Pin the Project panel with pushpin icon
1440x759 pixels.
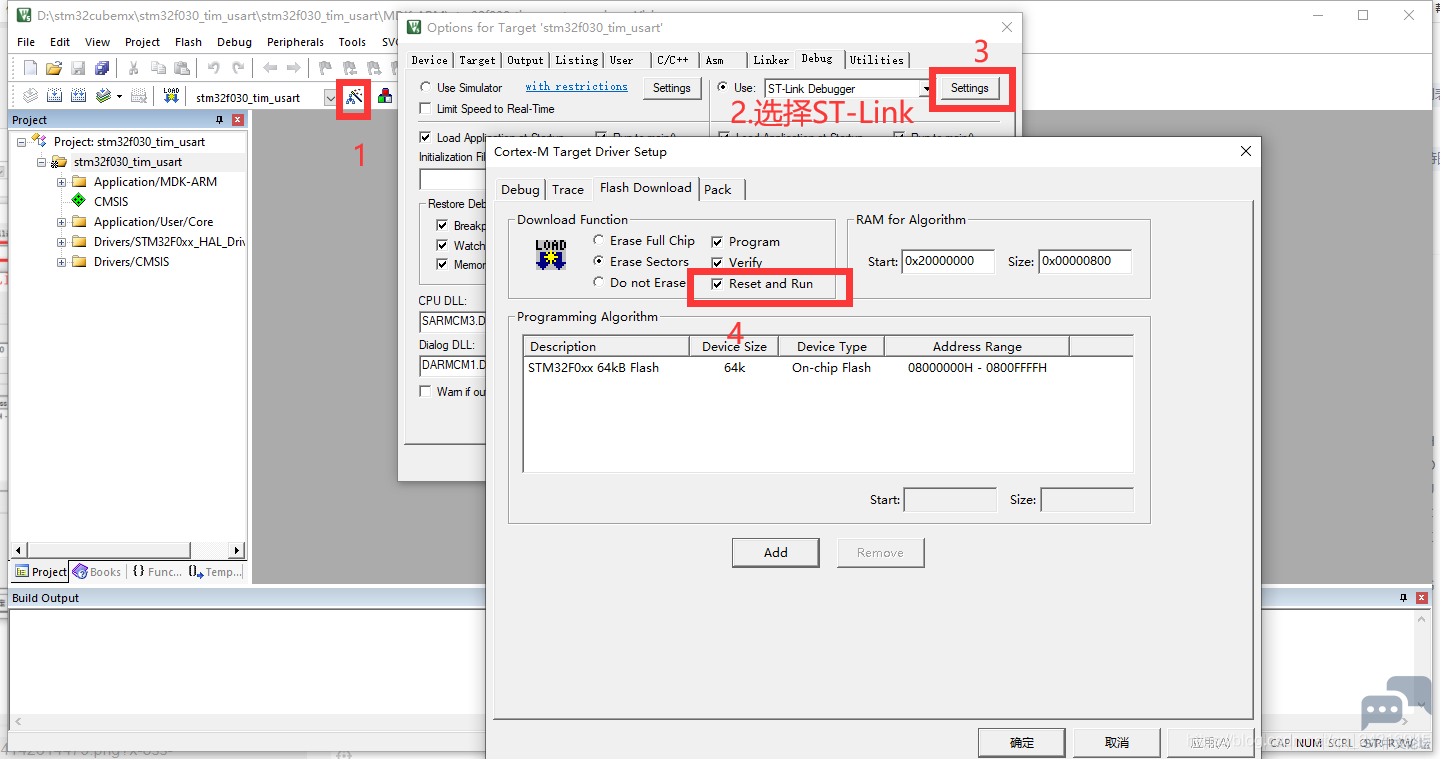[220, 120]
